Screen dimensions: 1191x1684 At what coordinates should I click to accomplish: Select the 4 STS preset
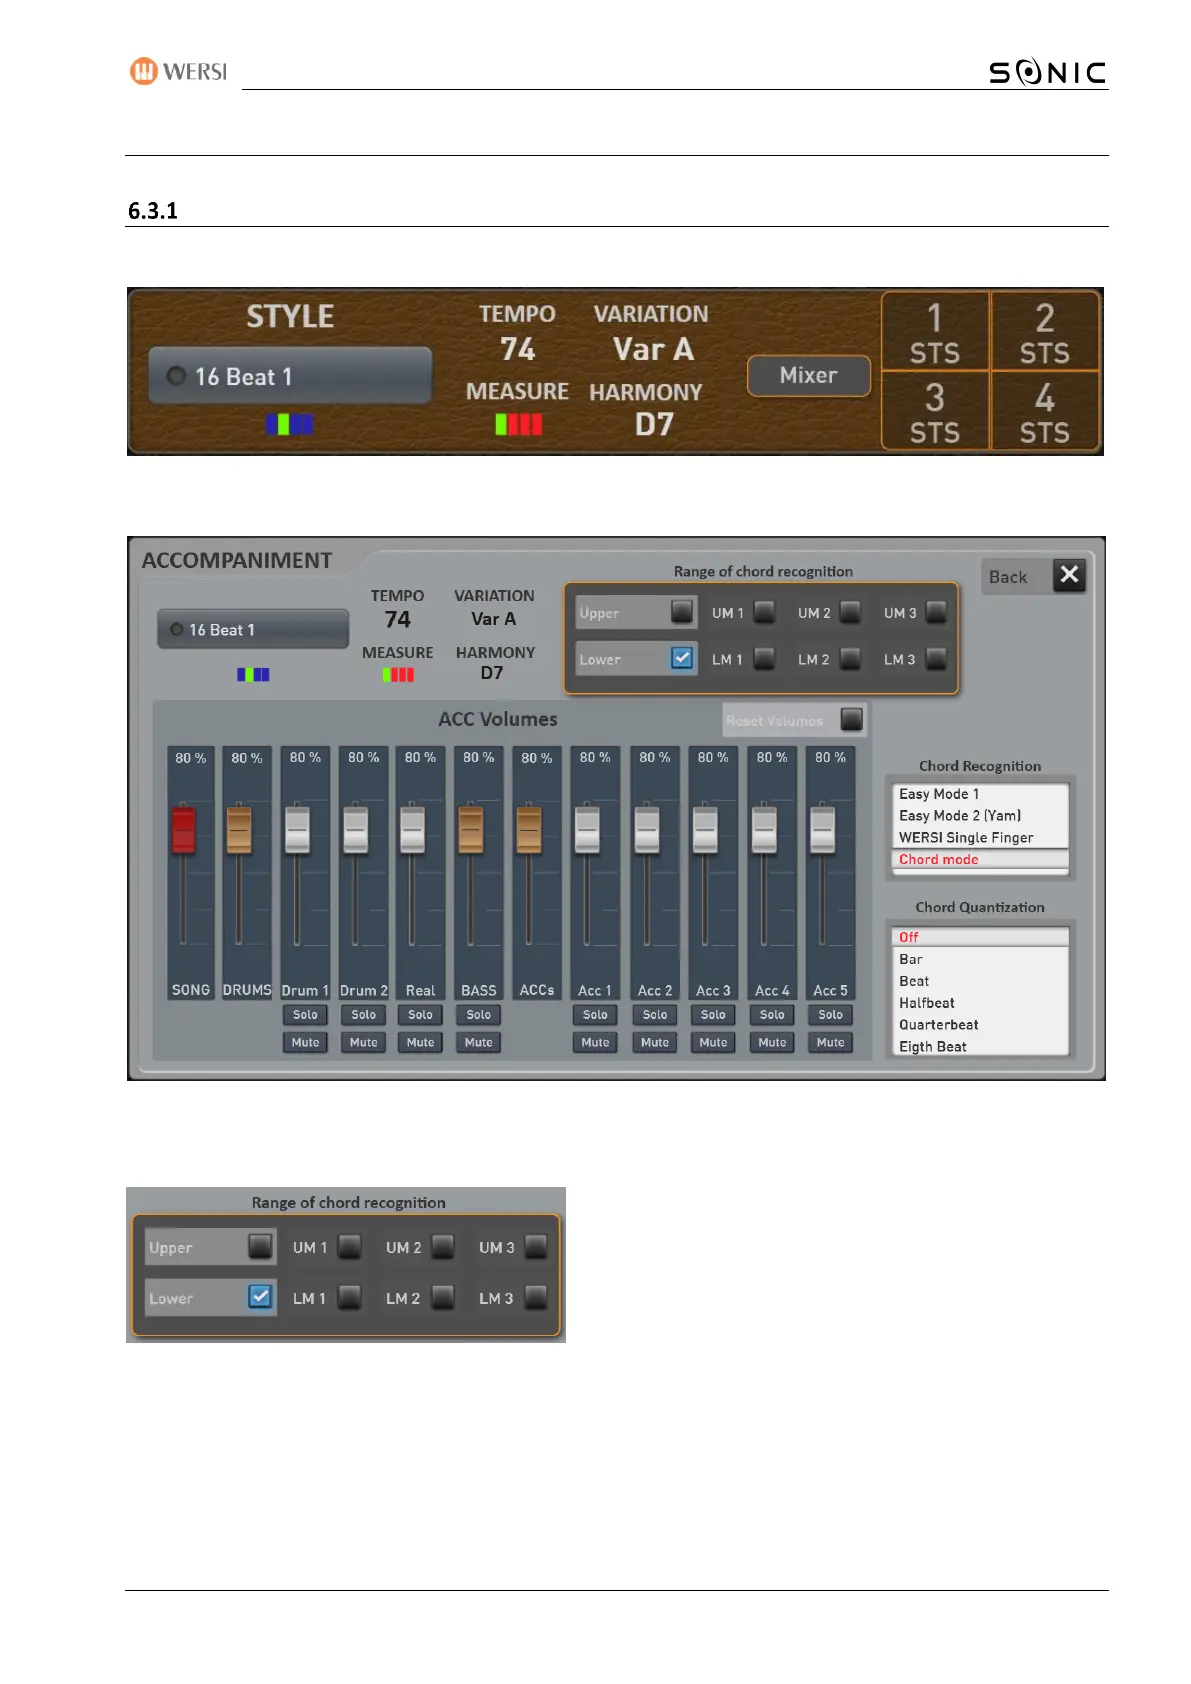coord(1045,412)
